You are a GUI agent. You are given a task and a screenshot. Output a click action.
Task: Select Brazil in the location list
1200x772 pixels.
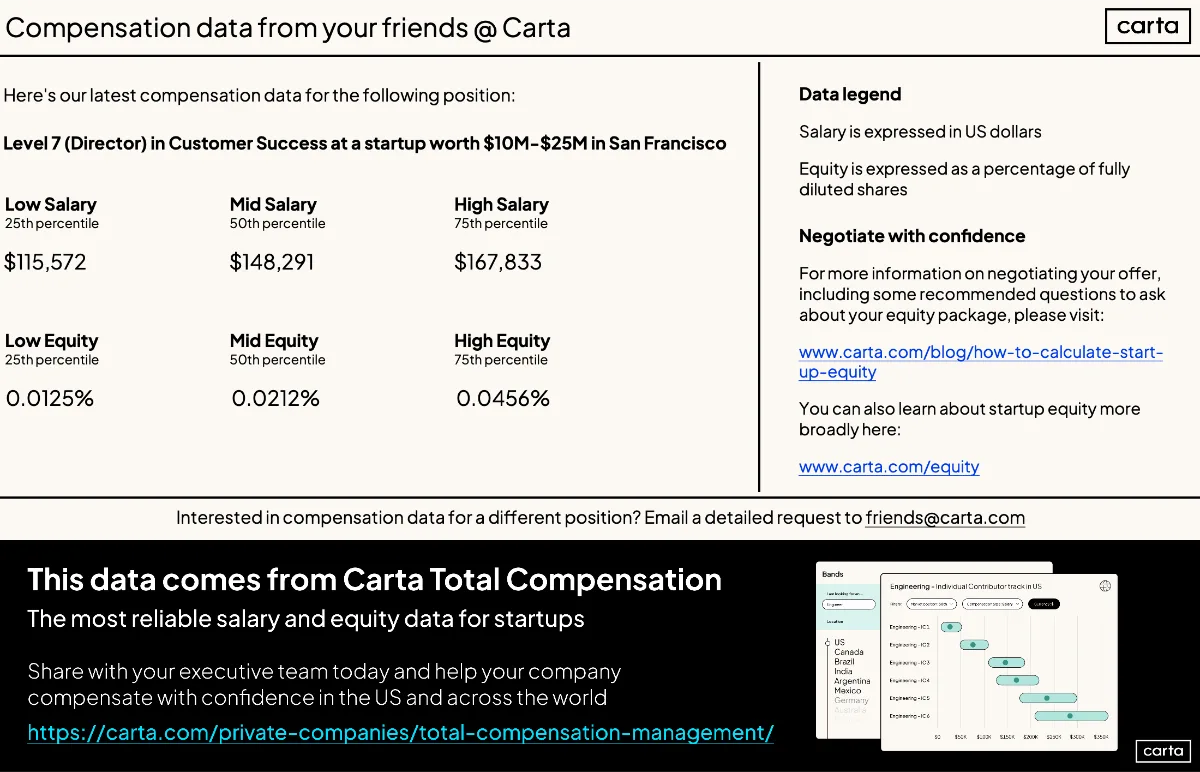tap(844, 662)
